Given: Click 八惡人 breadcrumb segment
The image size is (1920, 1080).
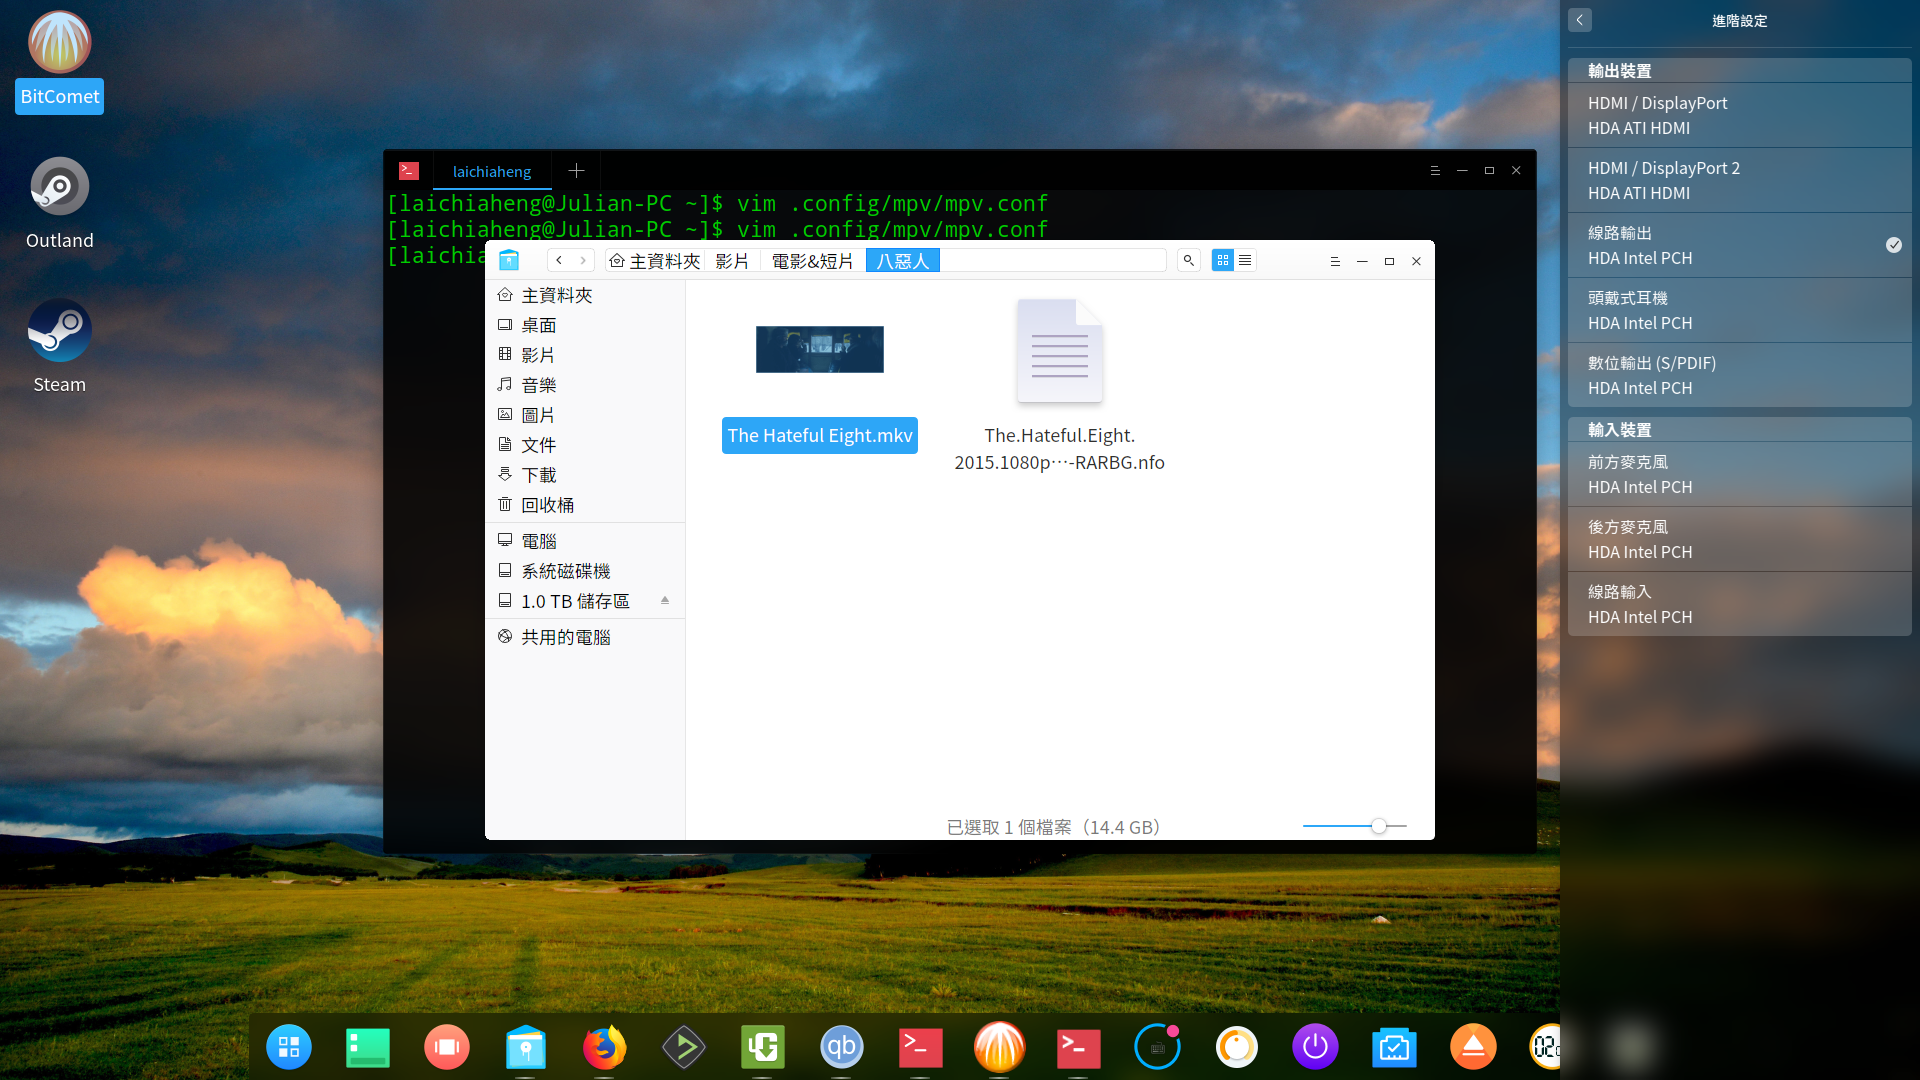Looking at the screenshot, I should (903, 261).
